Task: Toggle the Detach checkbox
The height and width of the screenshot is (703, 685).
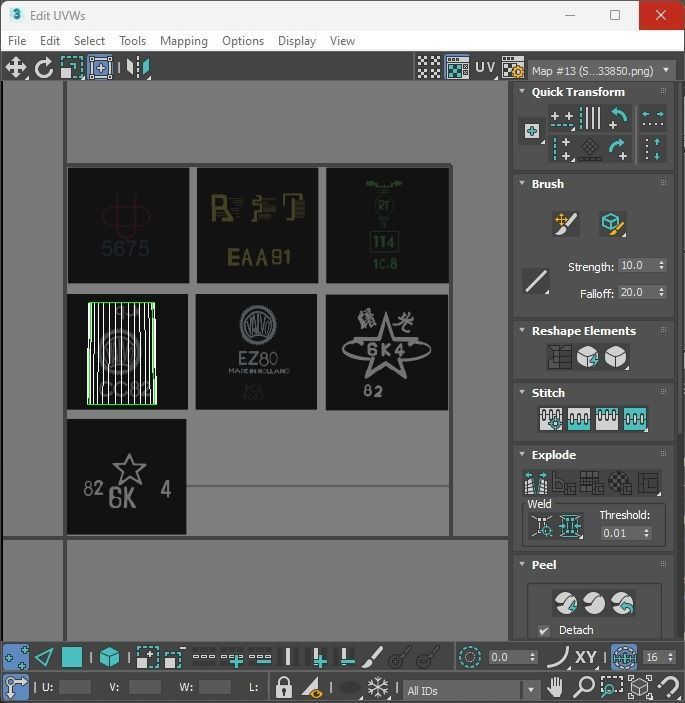Action: 544,631
